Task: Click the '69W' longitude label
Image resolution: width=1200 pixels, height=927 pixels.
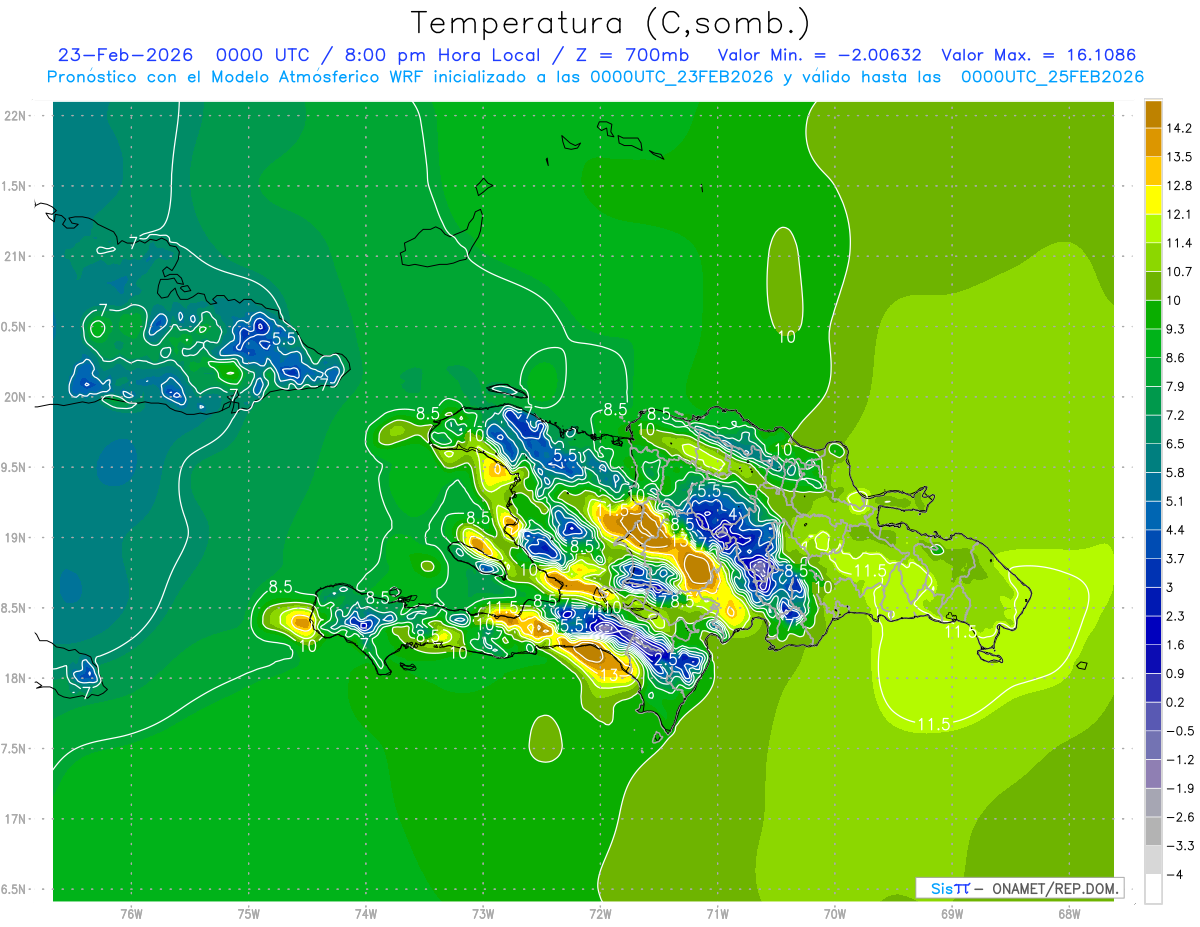Action: click(x=951, y=914)
